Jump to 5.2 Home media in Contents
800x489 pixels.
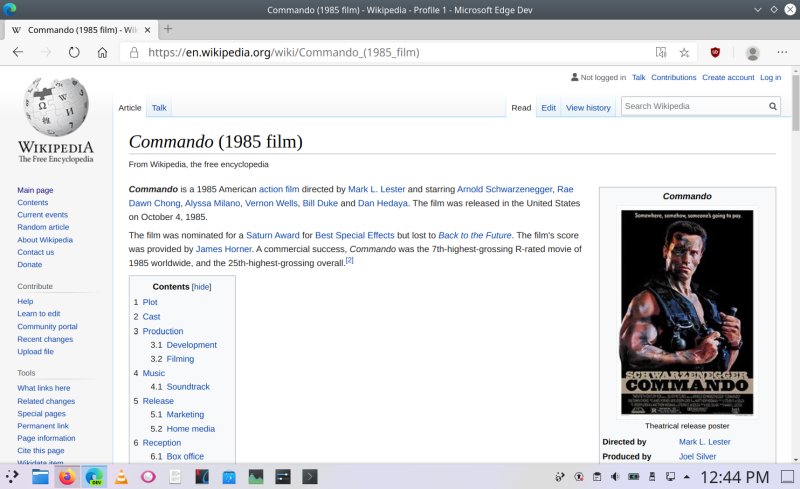190,429
